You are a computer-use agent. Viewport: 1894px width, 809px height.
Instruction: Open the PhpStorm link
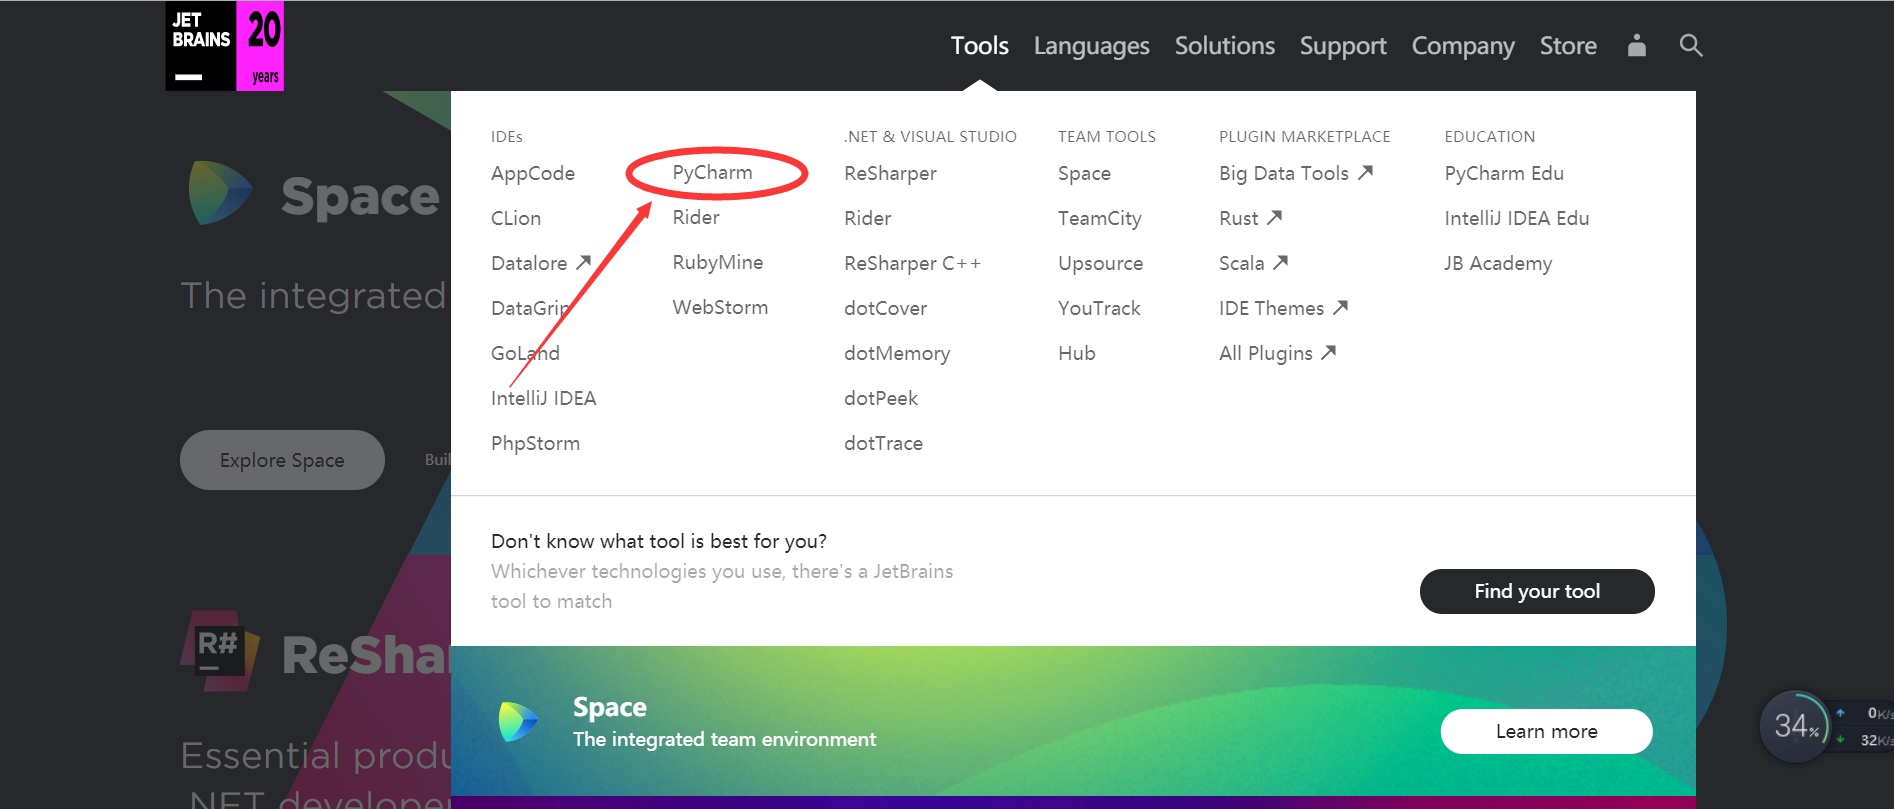coord(535,443)
